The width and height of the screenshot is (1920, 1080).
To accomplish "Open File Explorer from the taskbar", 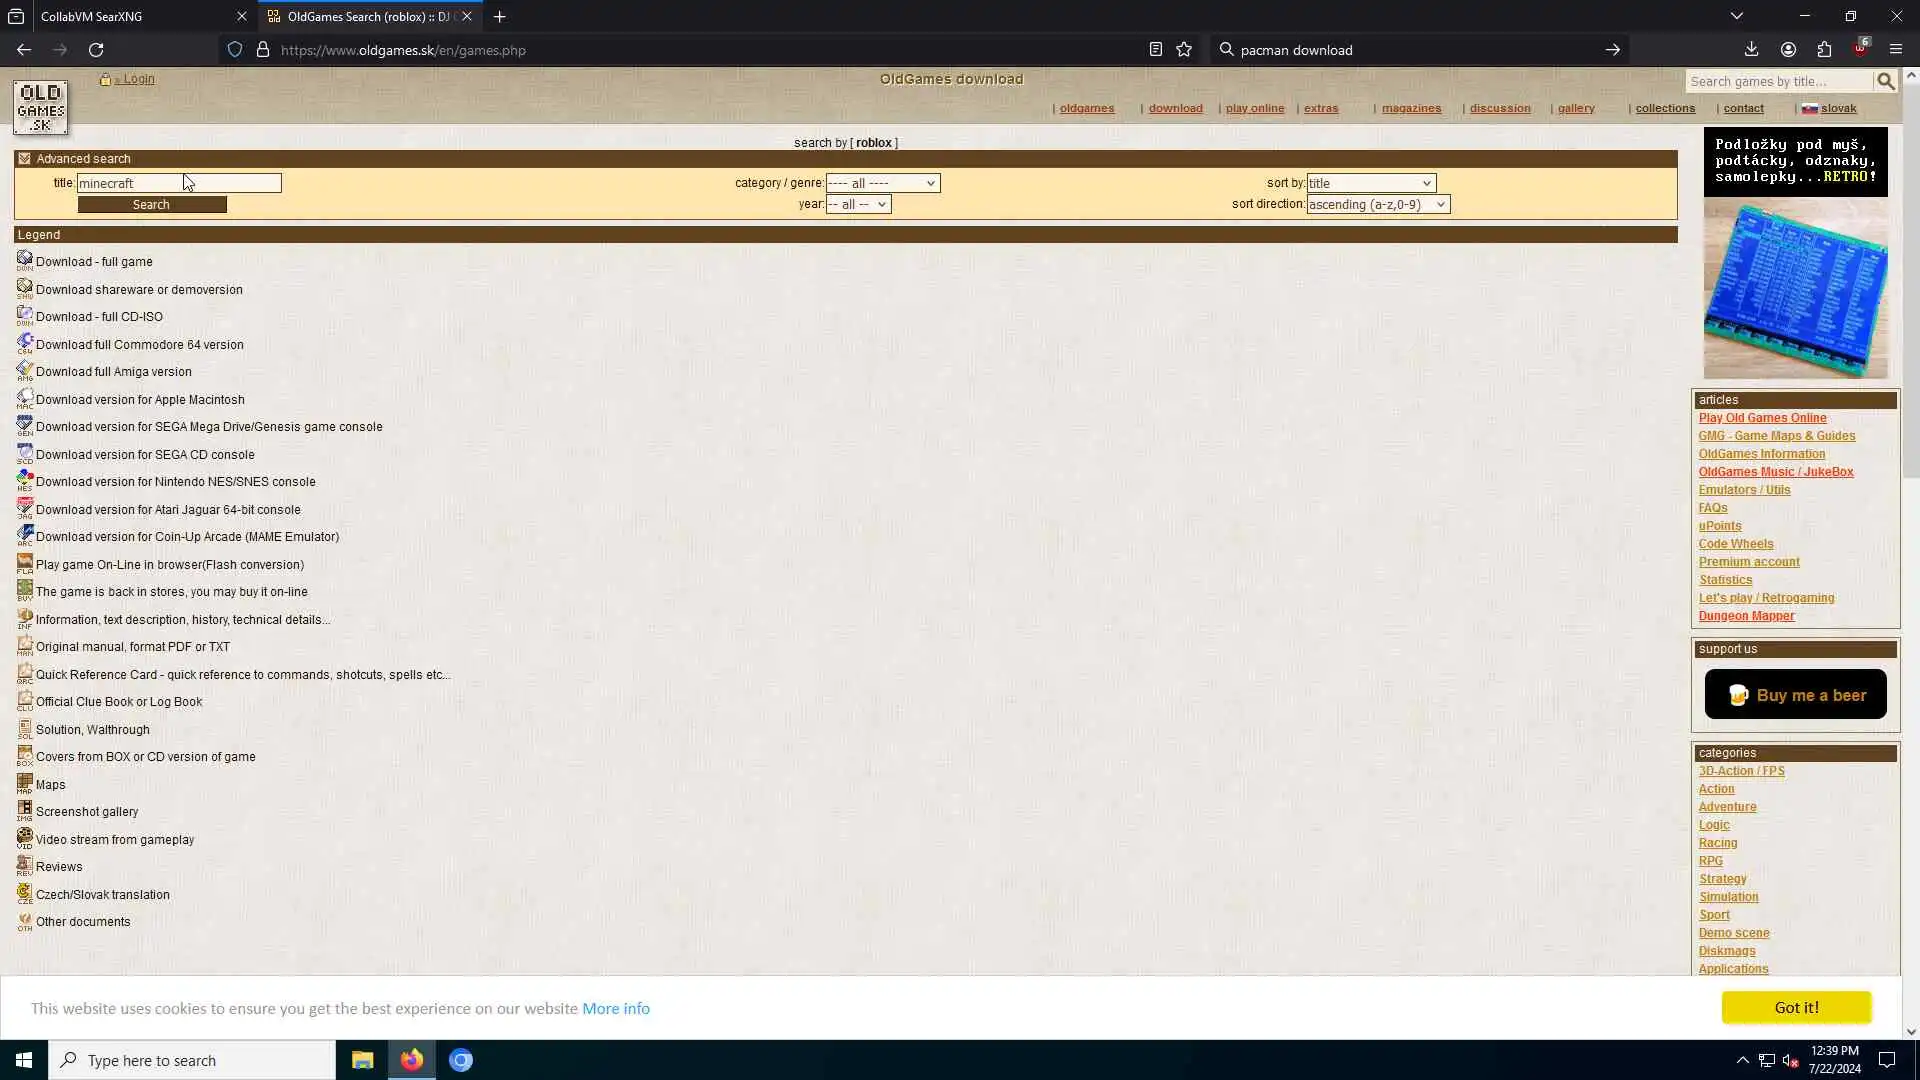I will (x=362, y=1060).
